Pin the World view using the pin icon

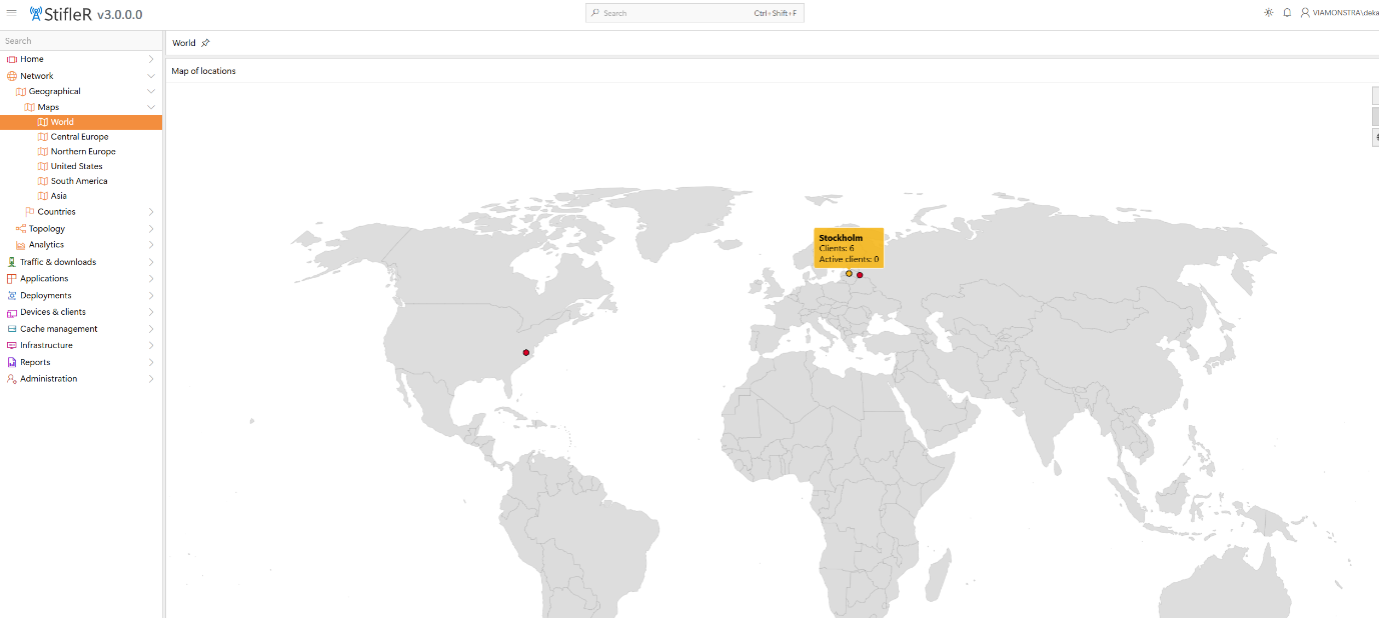tap(204, 43)
